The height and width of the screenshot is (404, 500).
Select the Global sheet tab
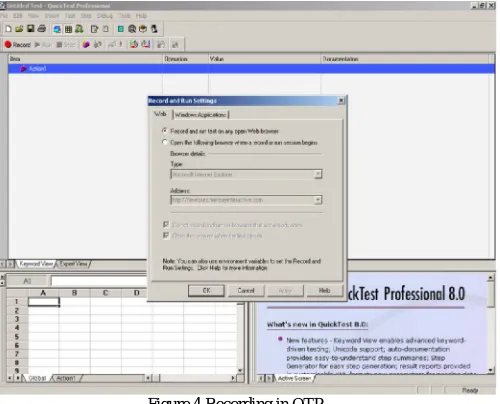point(37,378)
